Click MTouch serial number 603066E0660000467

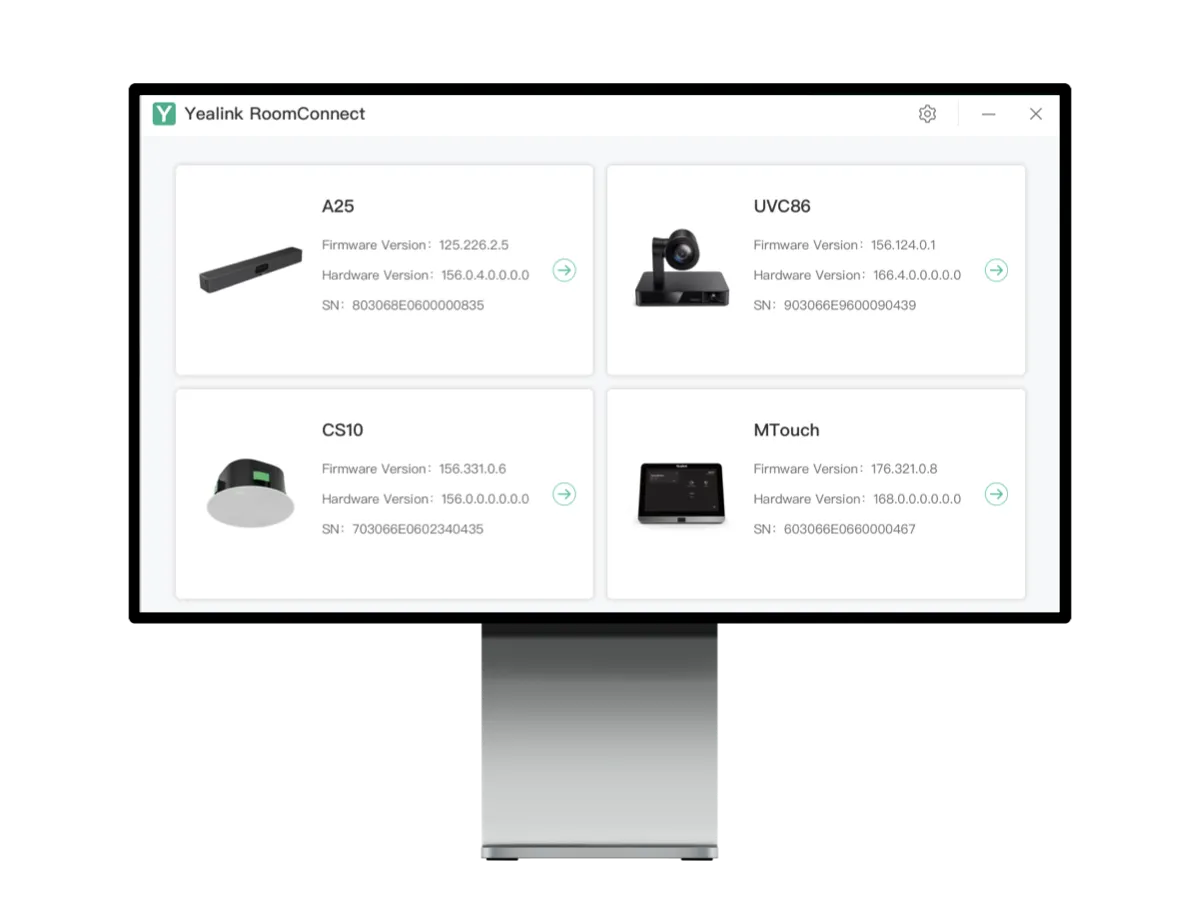click(x=850, y=529)
